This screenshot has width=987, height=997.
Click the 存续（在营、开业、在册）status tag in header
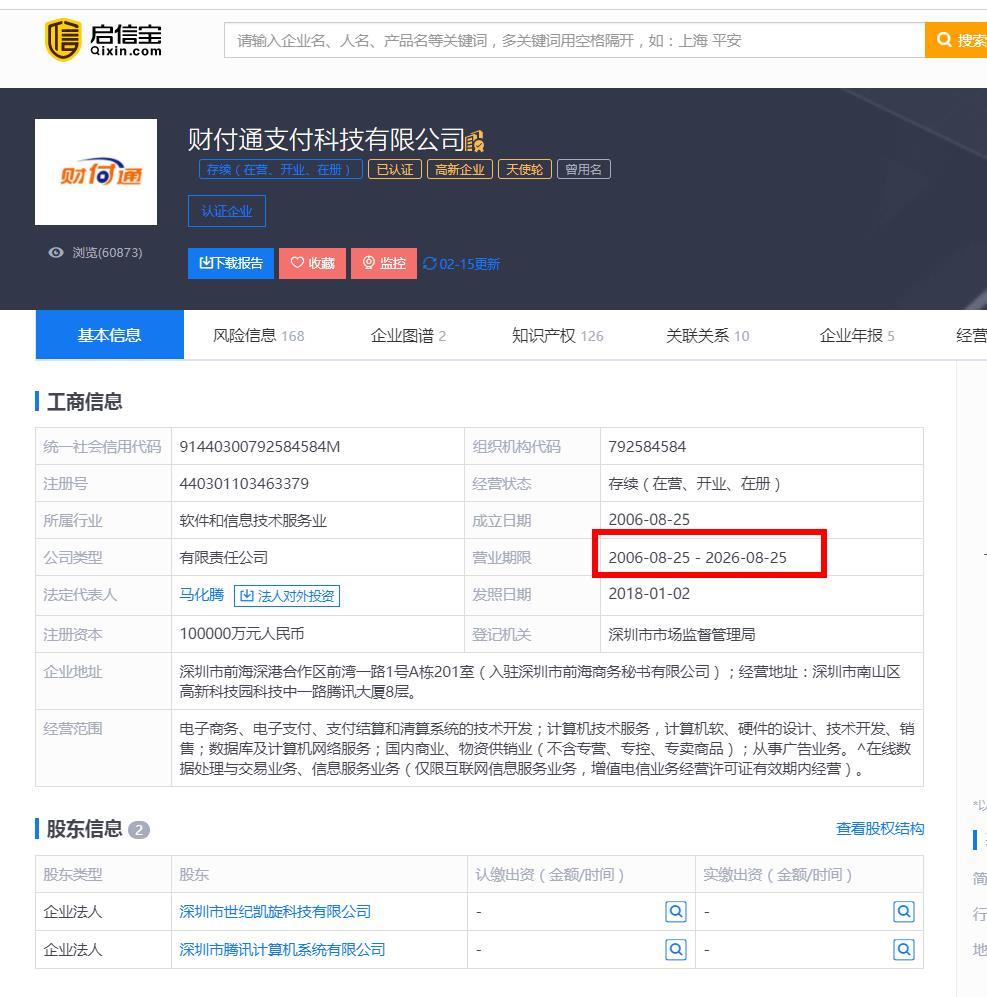click(280, 169)
